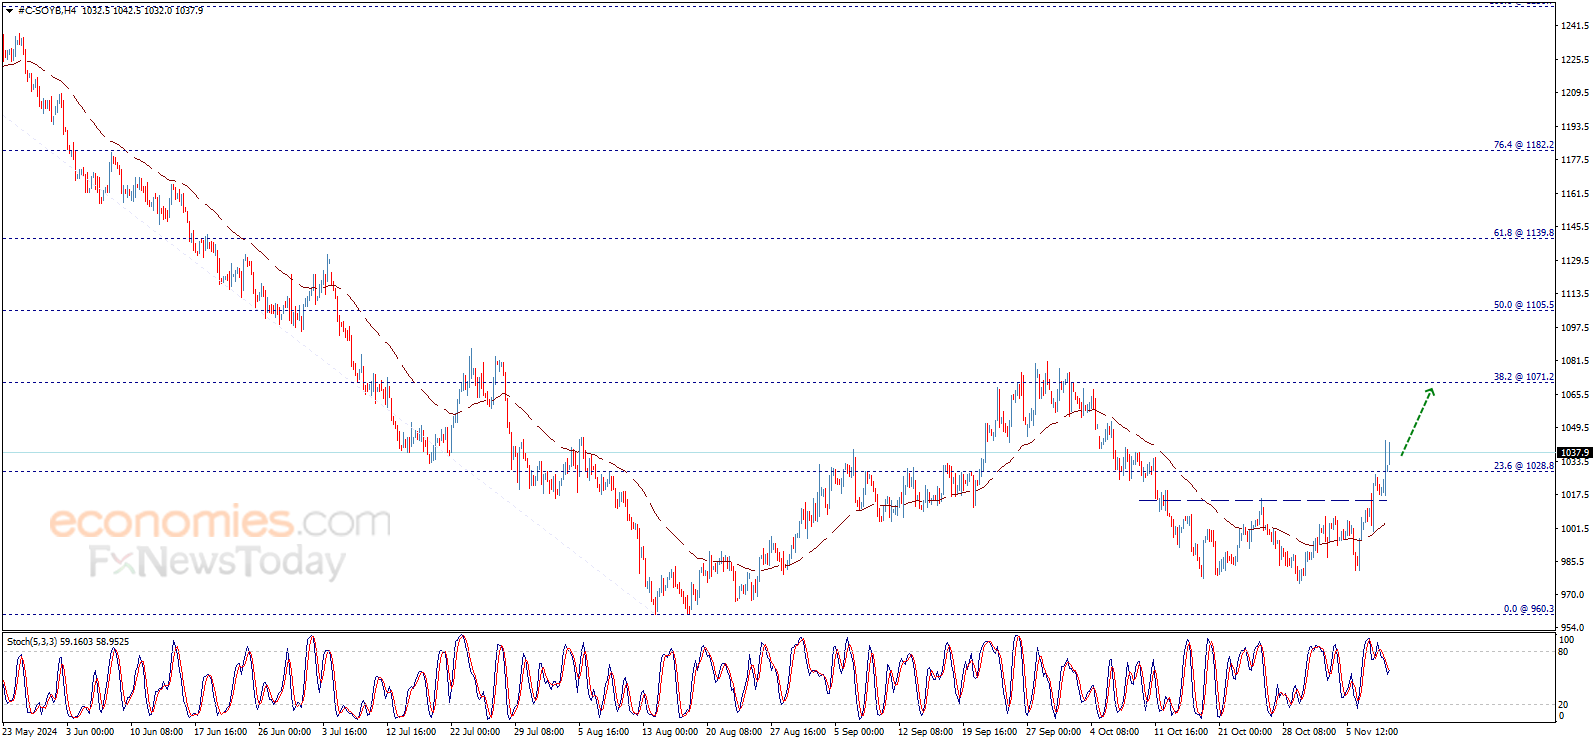Viewport: 1596px width, 743px height.
Task: Click price axis value 1129.5
Action: [x=1575, y=261]
